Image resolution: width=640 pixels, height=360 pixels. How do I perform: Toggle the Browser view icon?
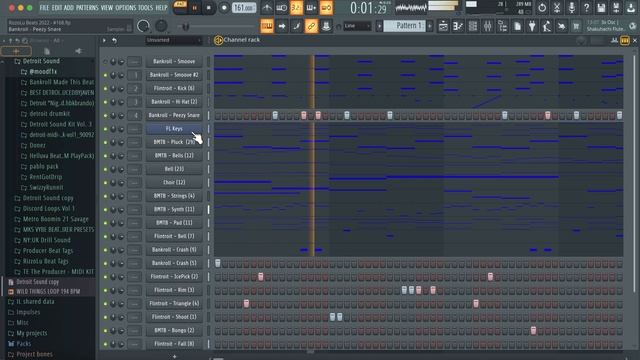tap(502, 27)
